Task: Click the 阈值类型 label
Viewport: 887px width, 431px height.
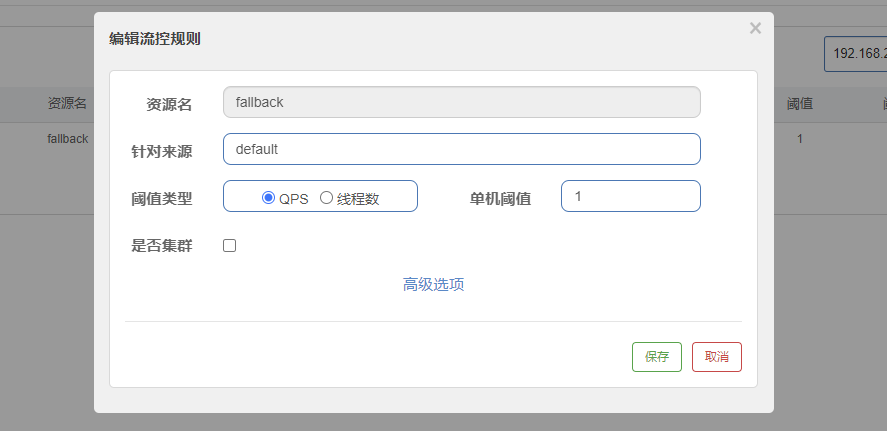Action: [161, 198]
